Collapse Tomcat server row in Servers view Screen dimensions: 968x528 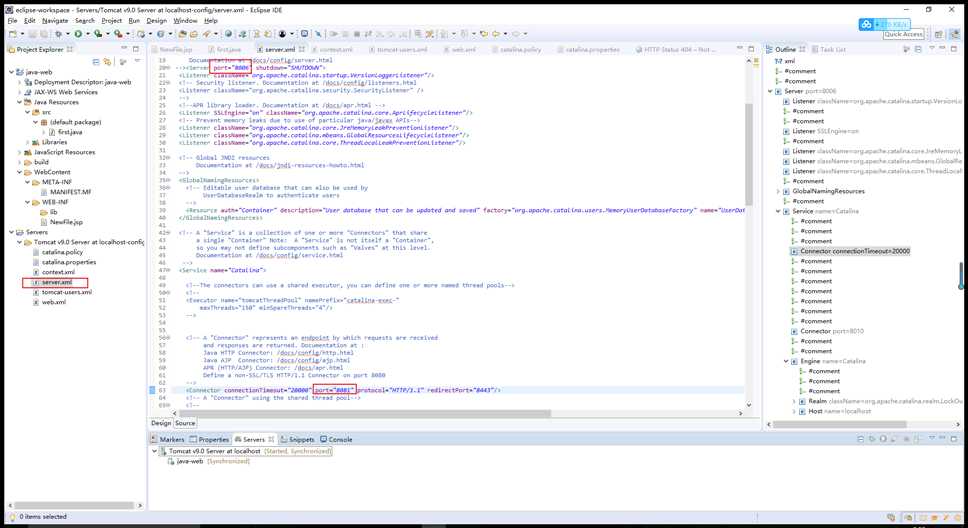click(154, 451)
